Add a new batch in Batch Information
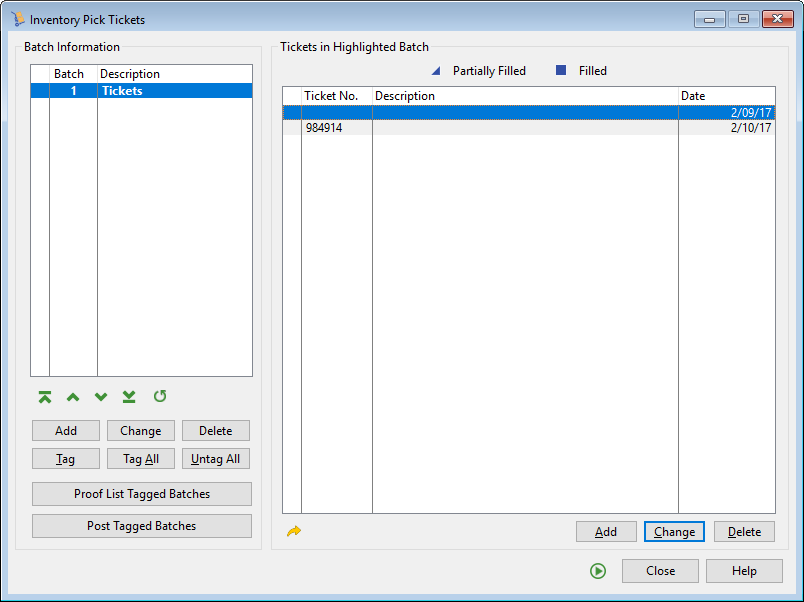Viewport: 804px width, 602px height. (x=66, y=431)
